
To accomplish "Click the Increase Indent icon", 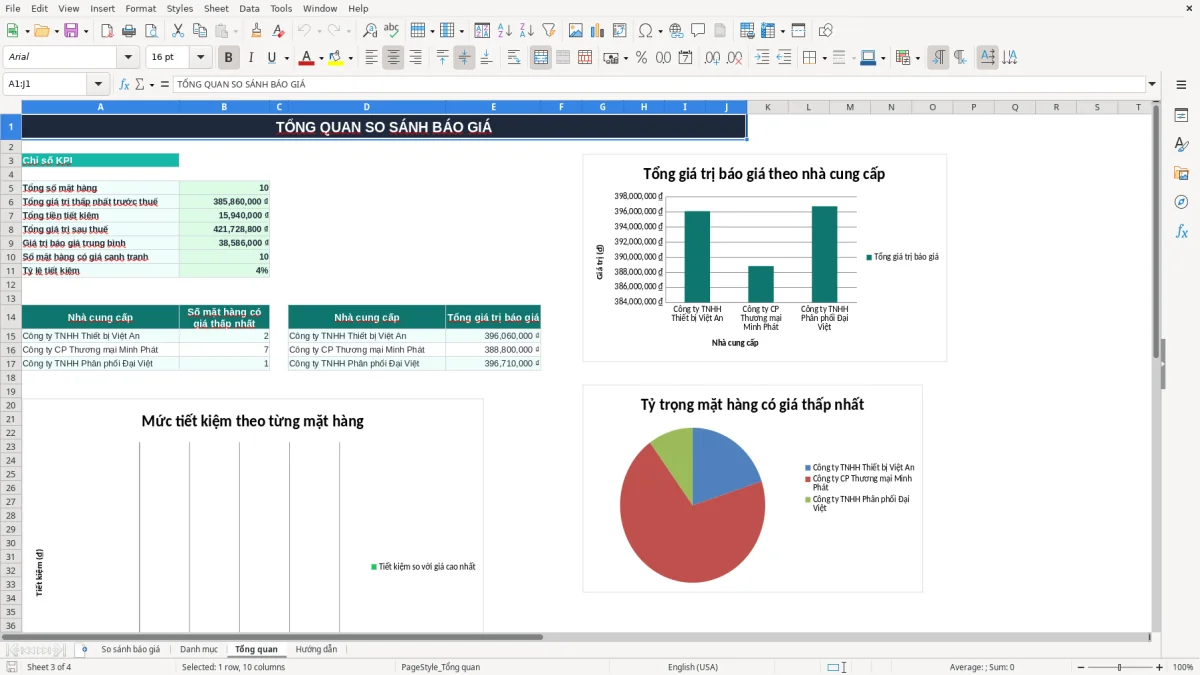I will point(762,58).
